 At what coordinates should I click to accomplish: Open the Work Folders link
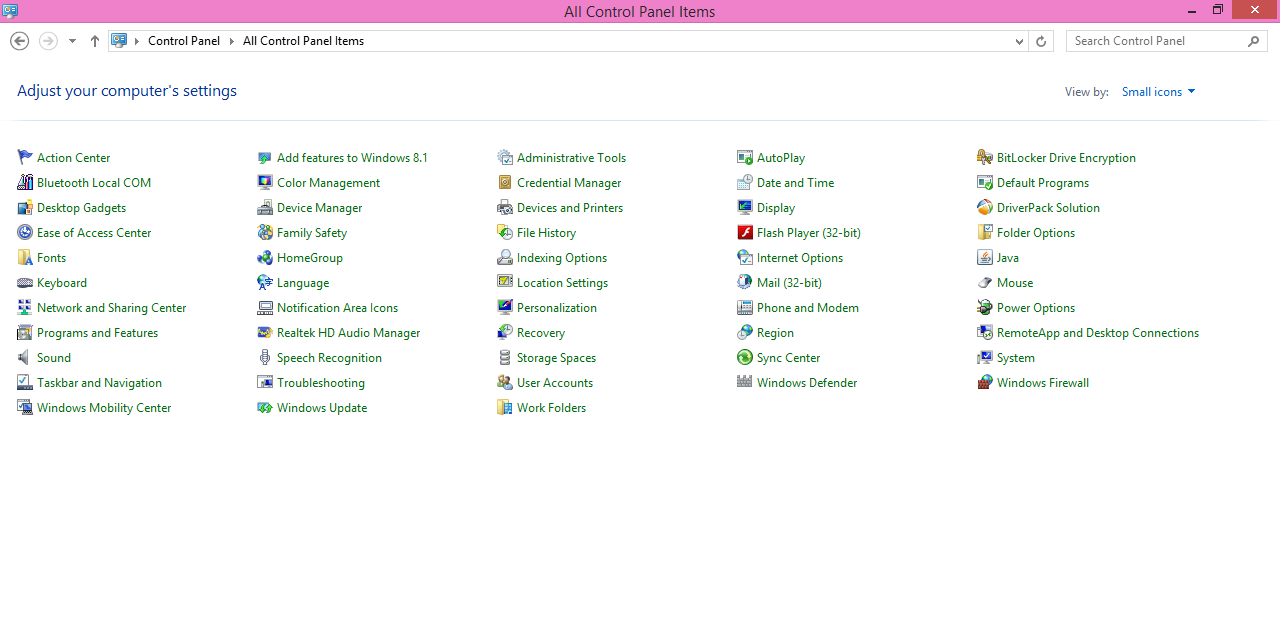pos(551,408)
